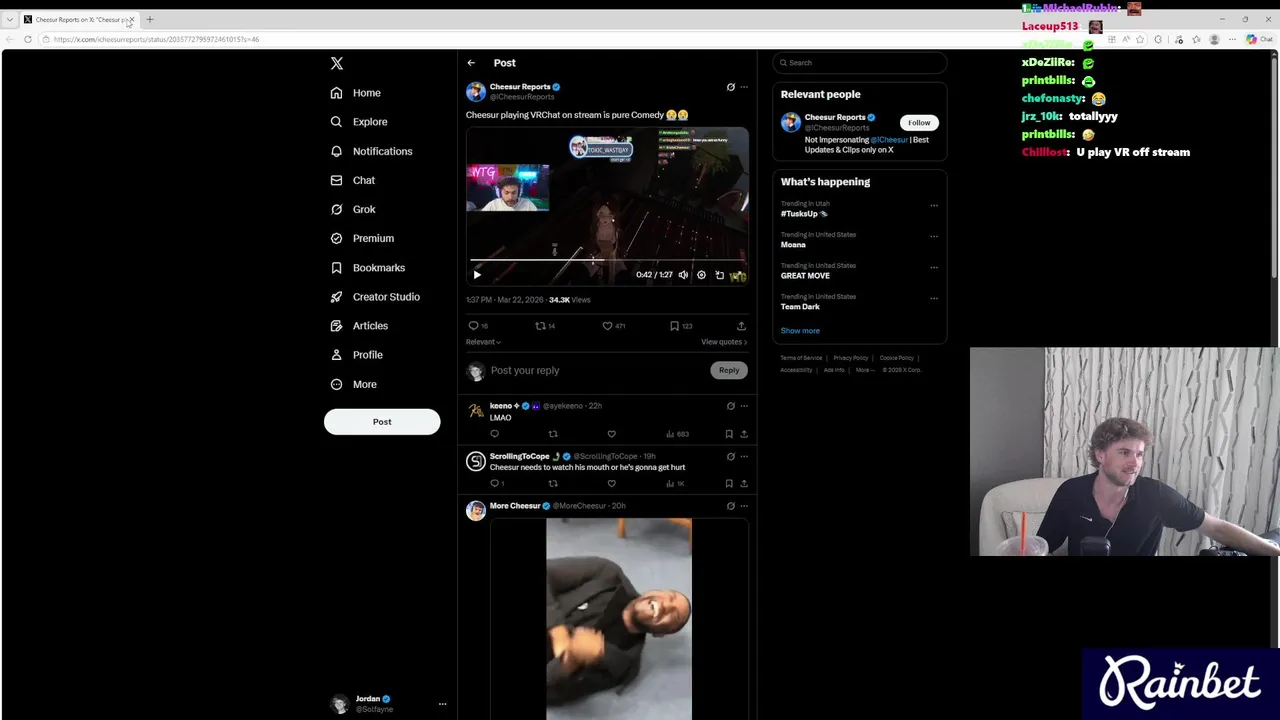Screen dimensions: 1280x720
Task: Bookmark the main post
Action: click(x=674, y=326)
